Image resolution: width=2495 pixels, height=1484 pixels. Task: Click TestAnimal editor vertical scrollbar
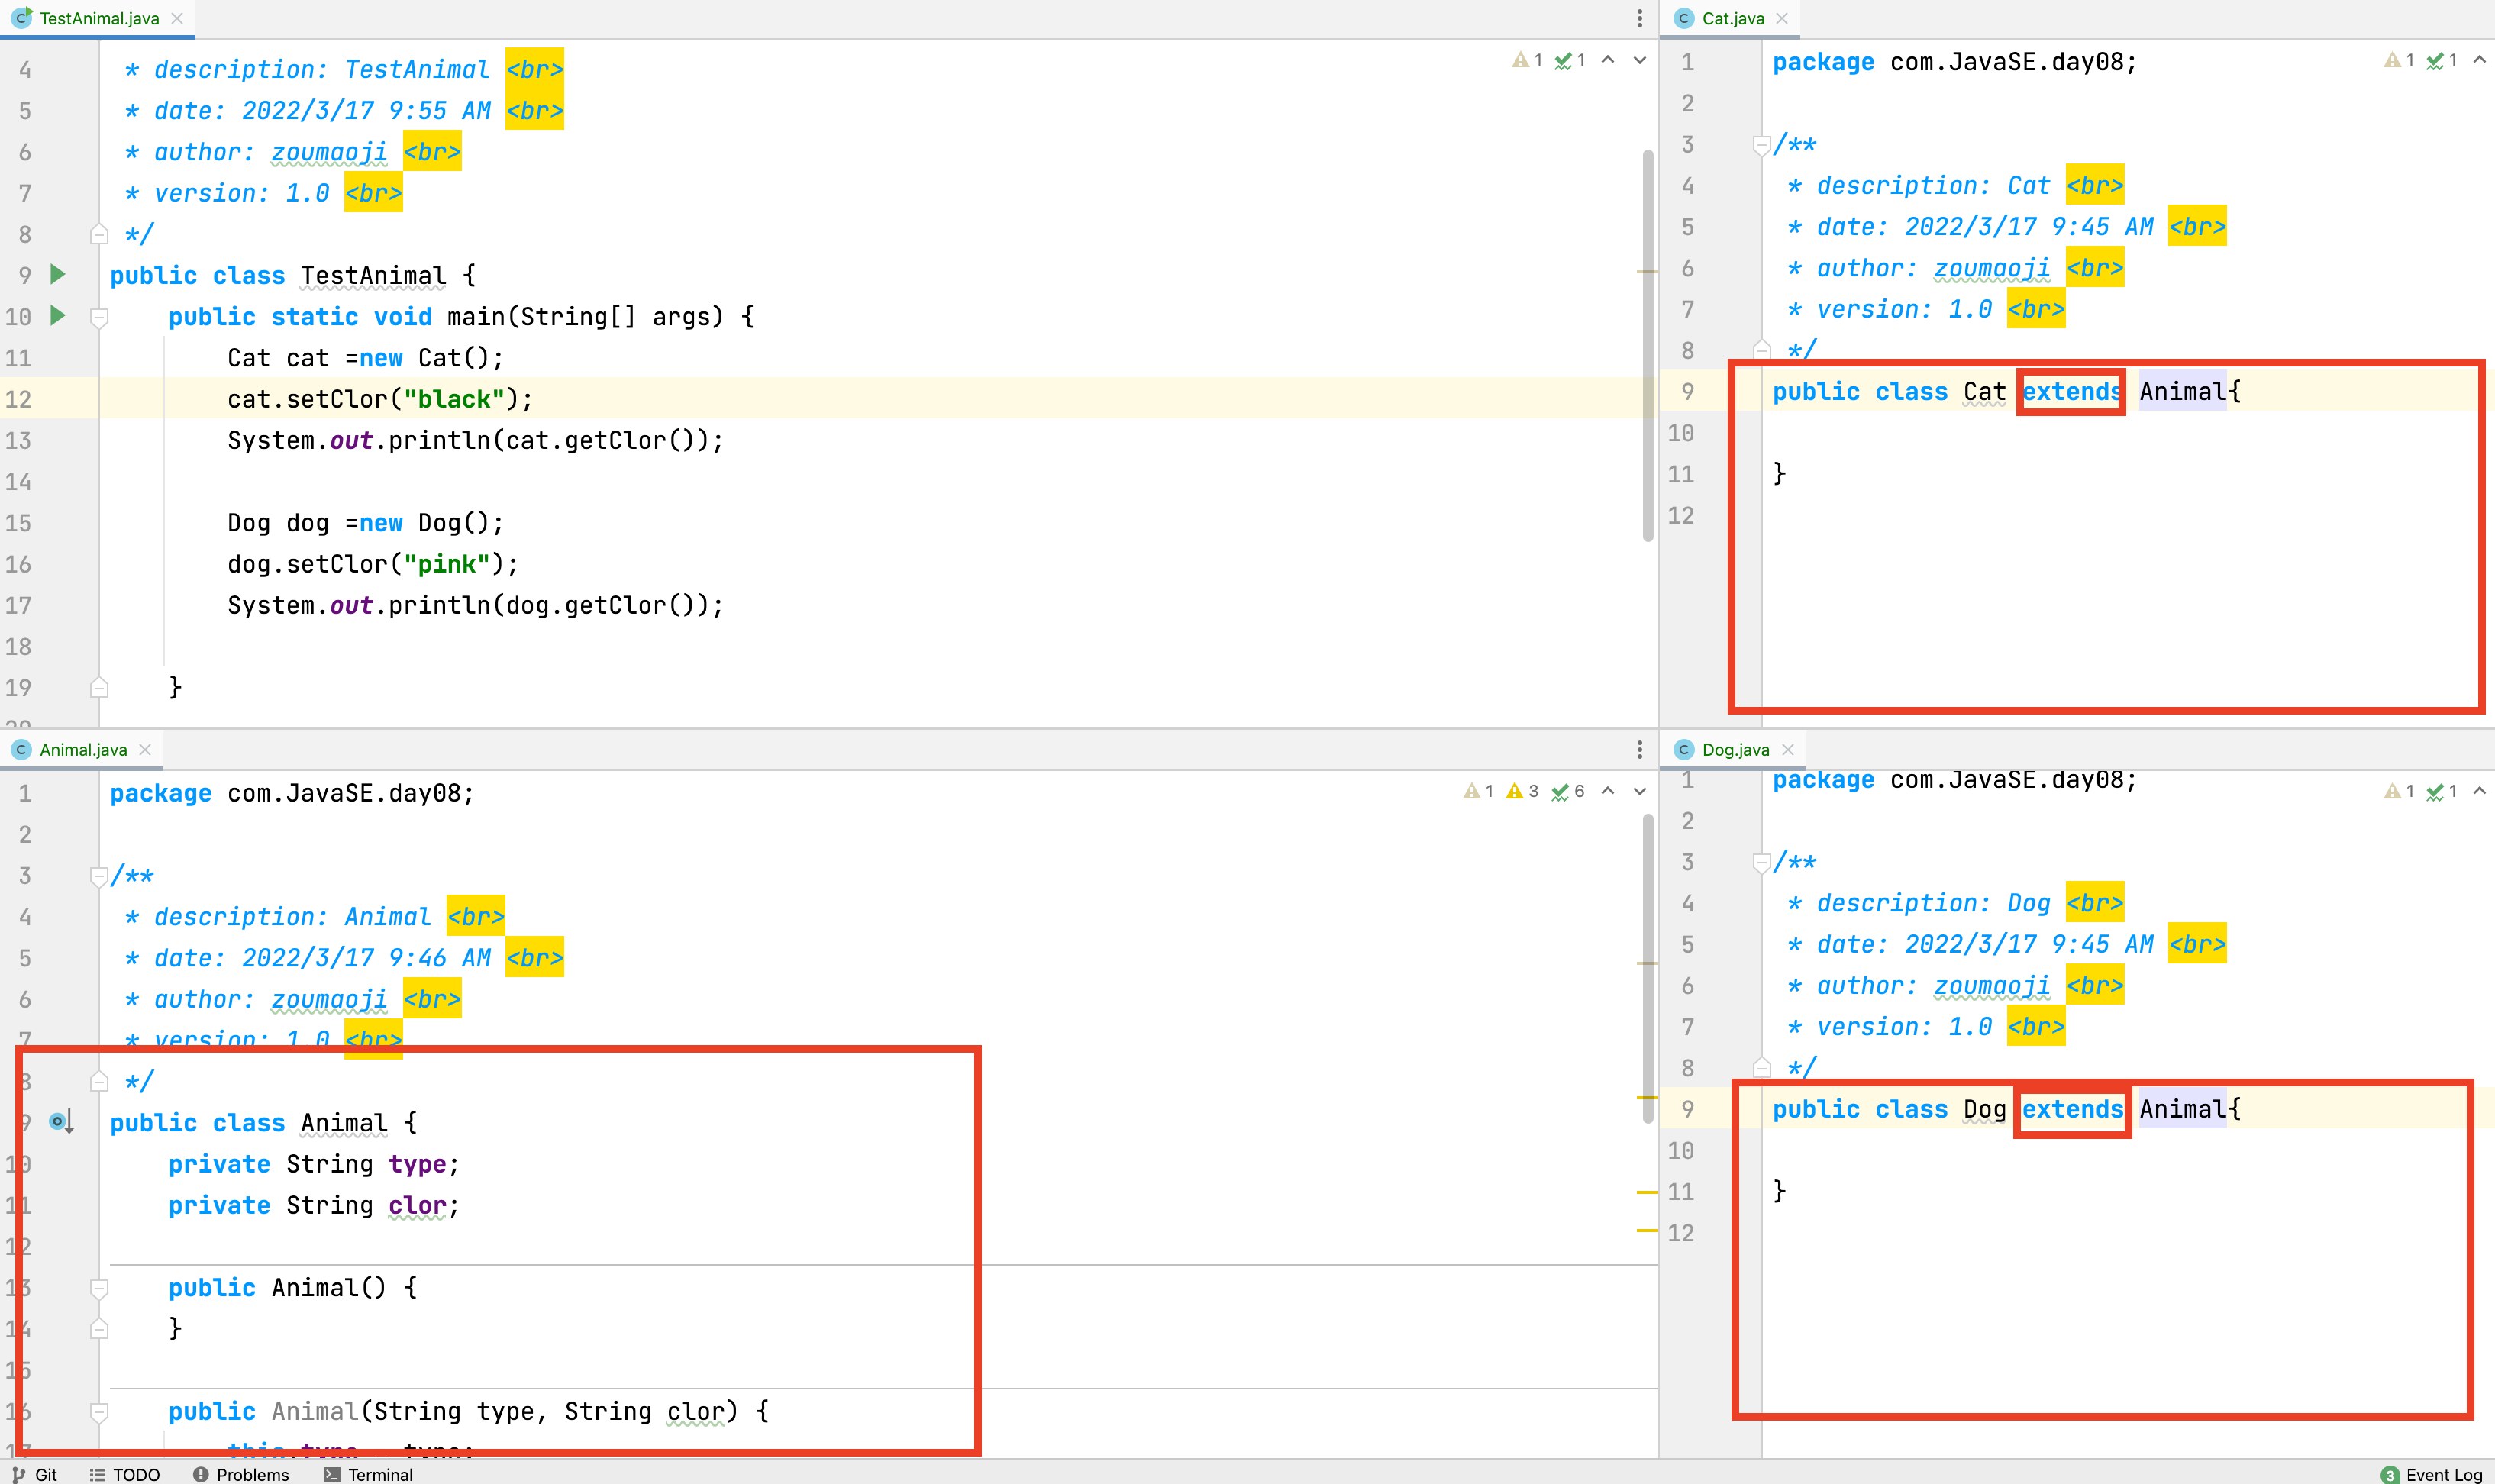point(1647,345)
